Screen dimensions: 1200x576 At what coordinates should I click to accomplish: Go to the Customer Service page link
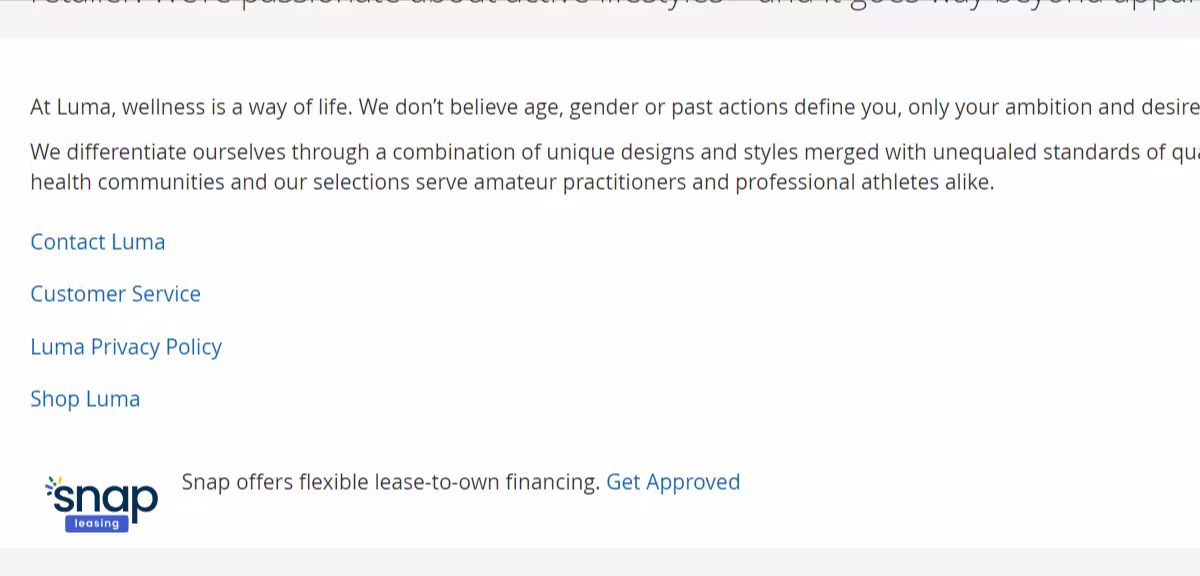(x=115, y=294)
